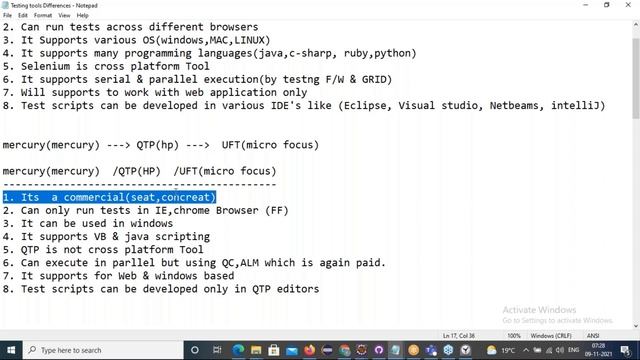
Task: Launch Google Chrome from taskbar
Action: [344, 350]
